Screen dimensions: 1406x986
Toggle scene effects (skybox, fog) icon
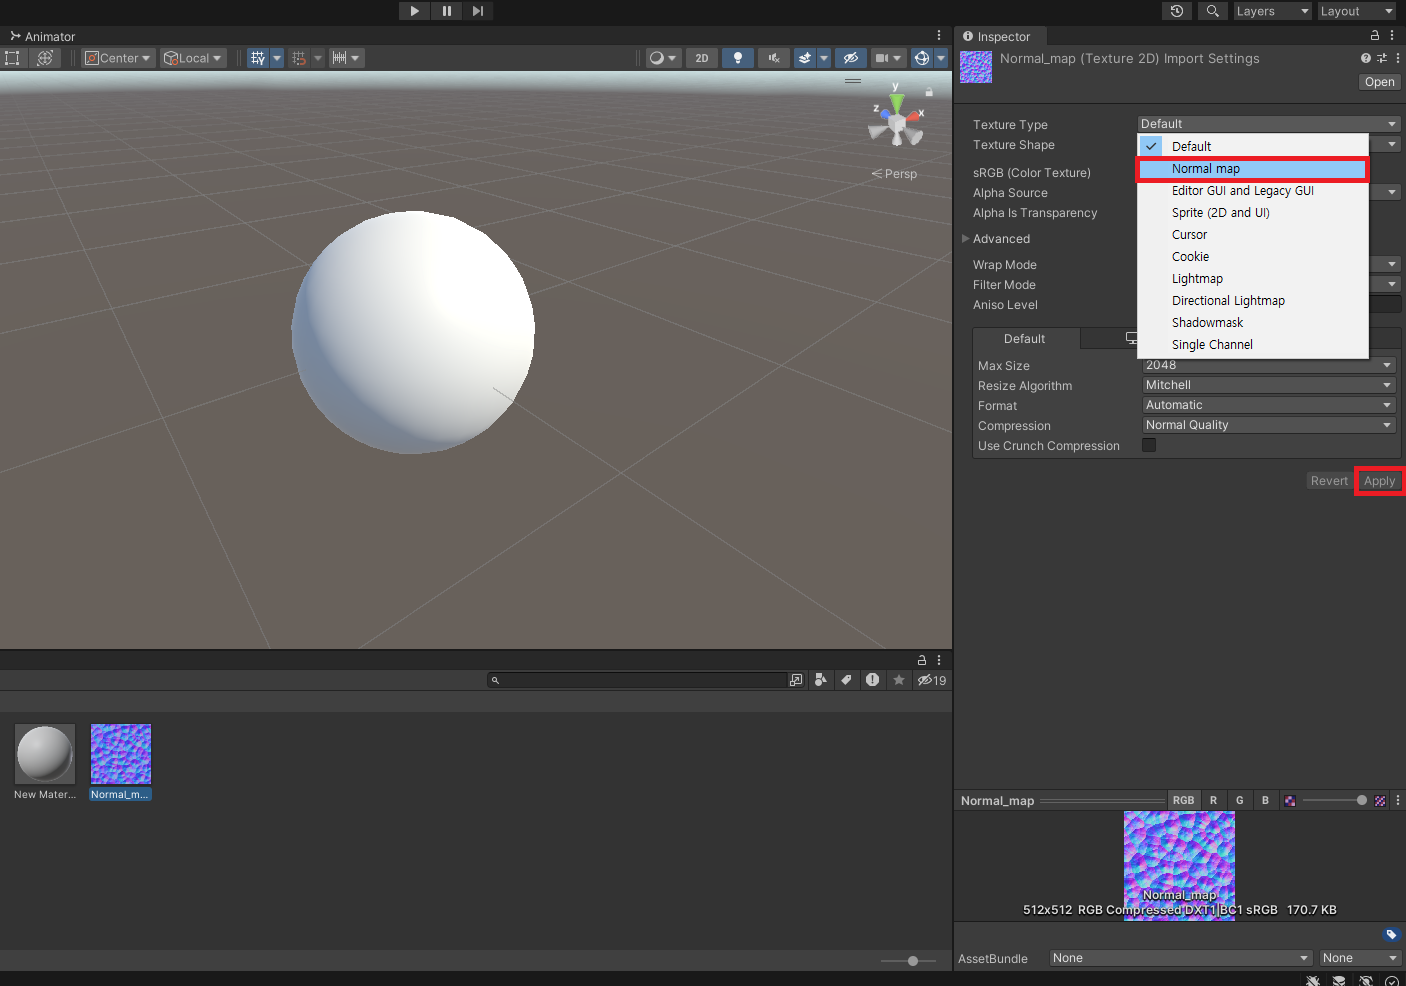(x=805, y=58)
